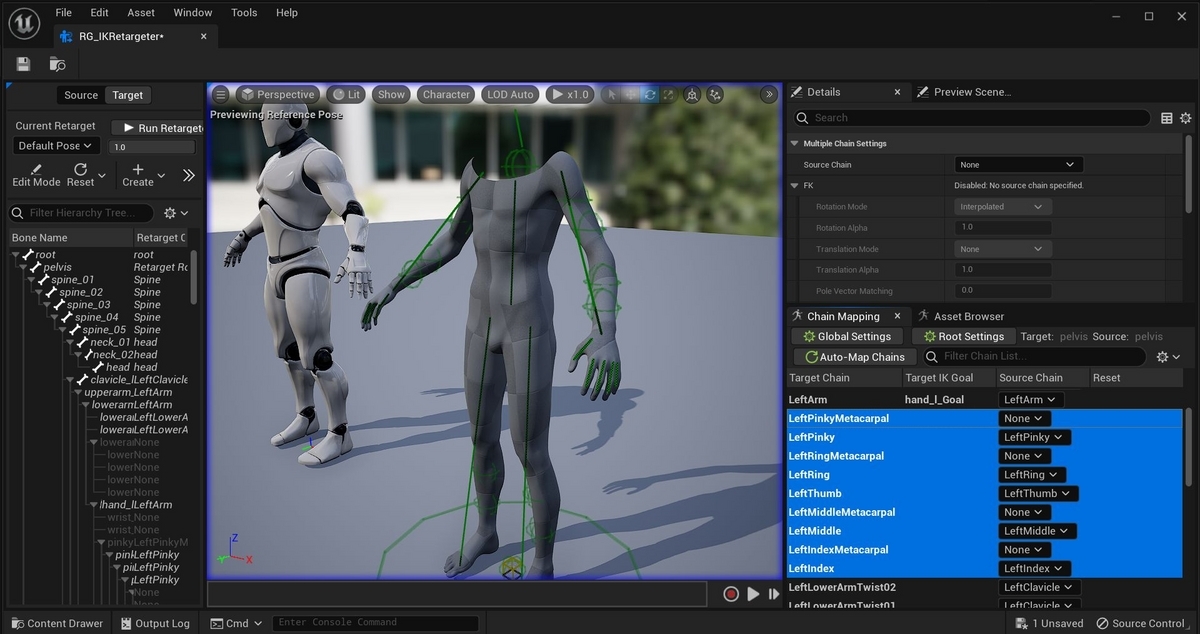This screenshot has height=634, width=1200.
Task: Click the Edit Mode pencil icon
Action: point(36,169)
